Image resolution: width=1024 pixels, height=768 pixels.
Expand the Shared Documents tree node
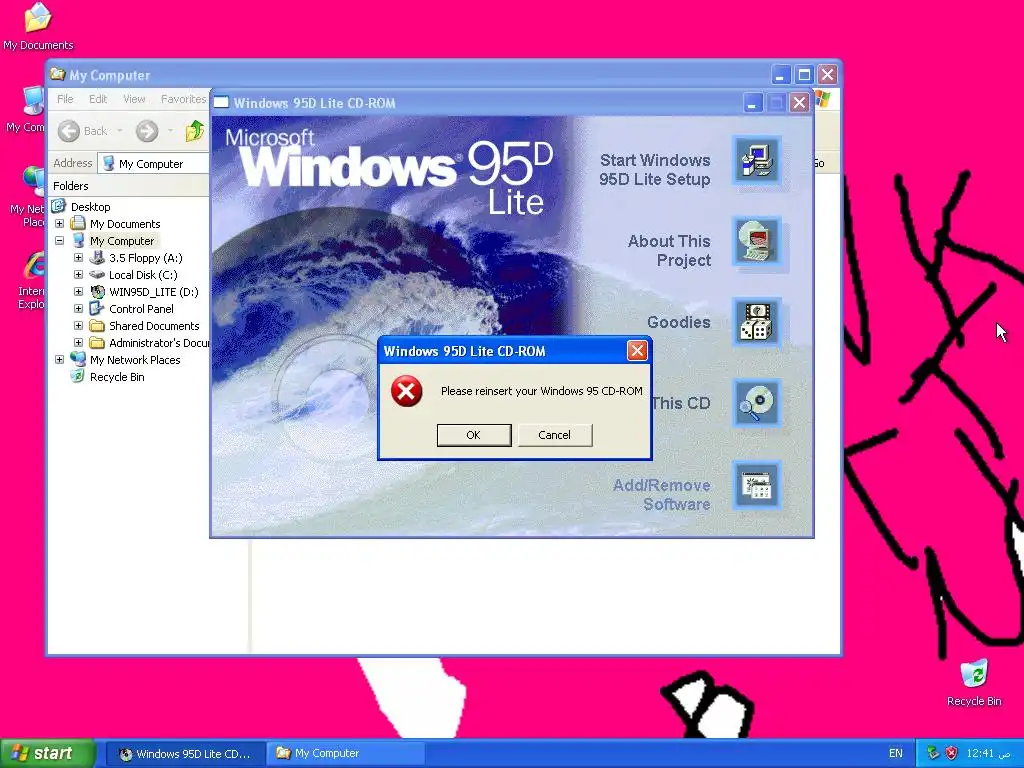click(78, 326)
